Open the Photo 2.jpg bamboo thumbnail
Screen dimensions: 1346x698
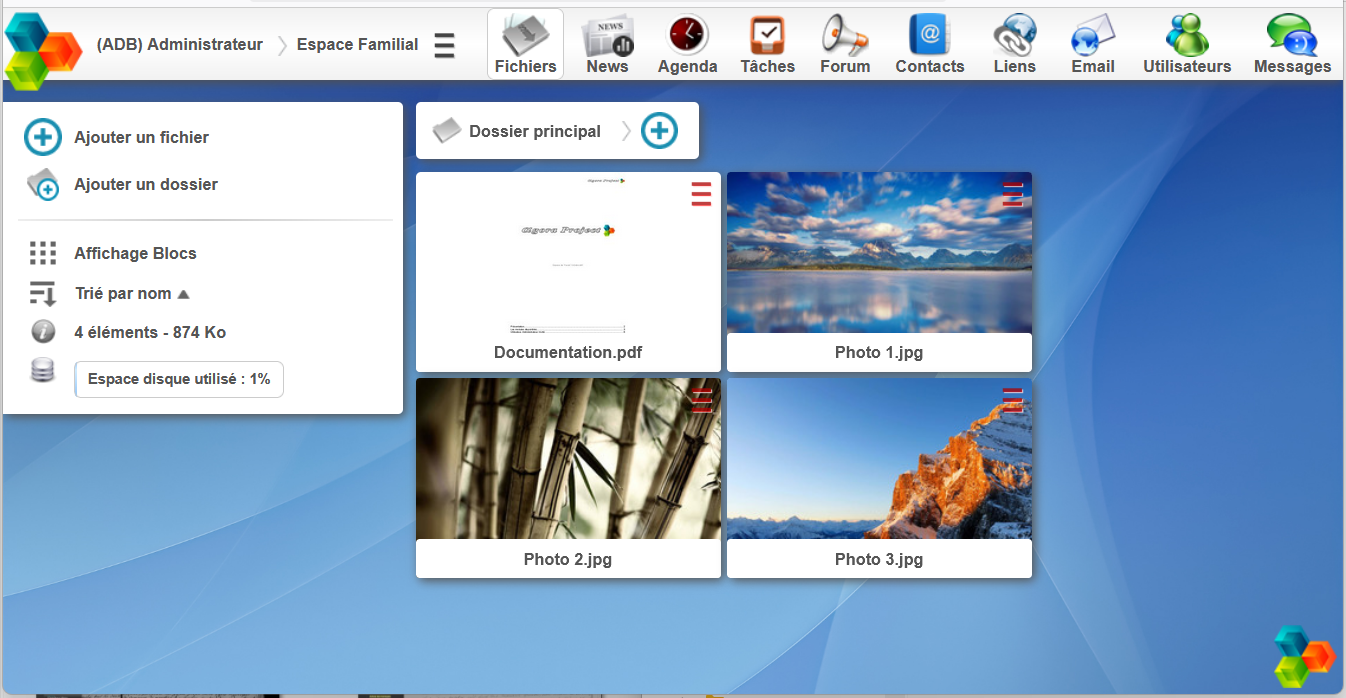pyautogui.click(x=568, y=459)
